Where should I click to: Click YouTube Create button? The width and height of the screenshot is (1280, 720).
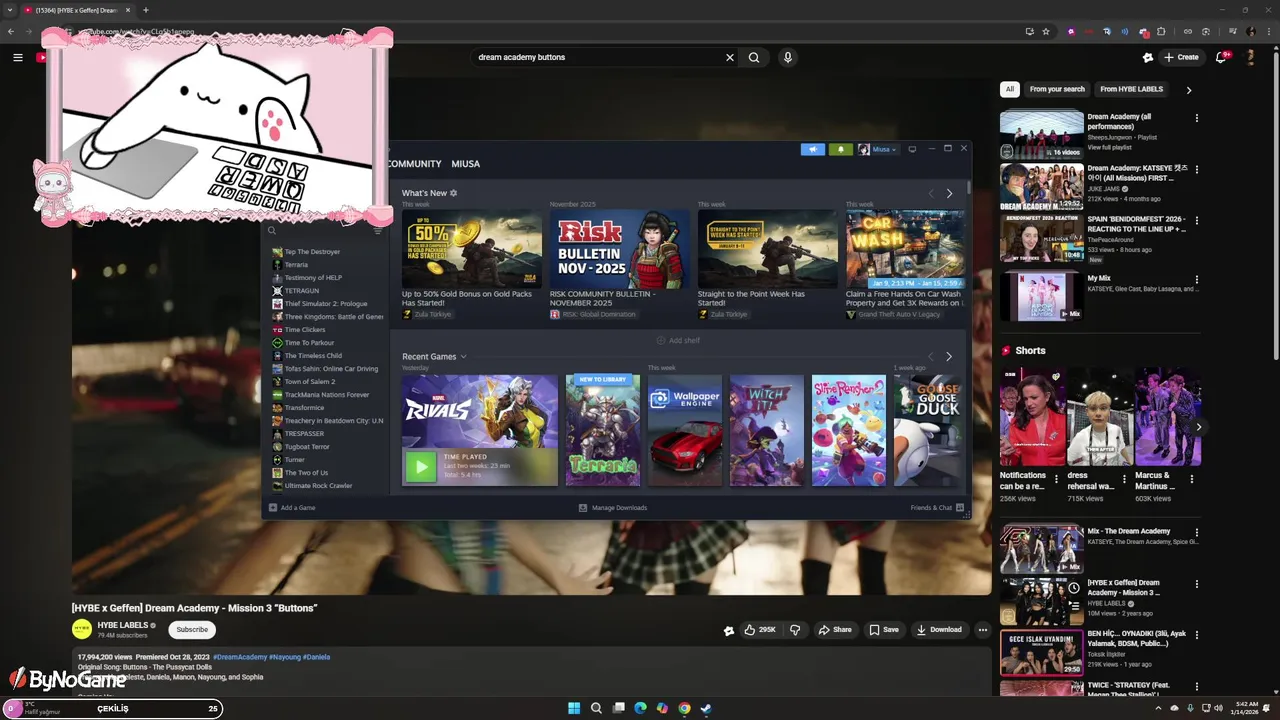pyautogui.click(x=1181, y=57)
